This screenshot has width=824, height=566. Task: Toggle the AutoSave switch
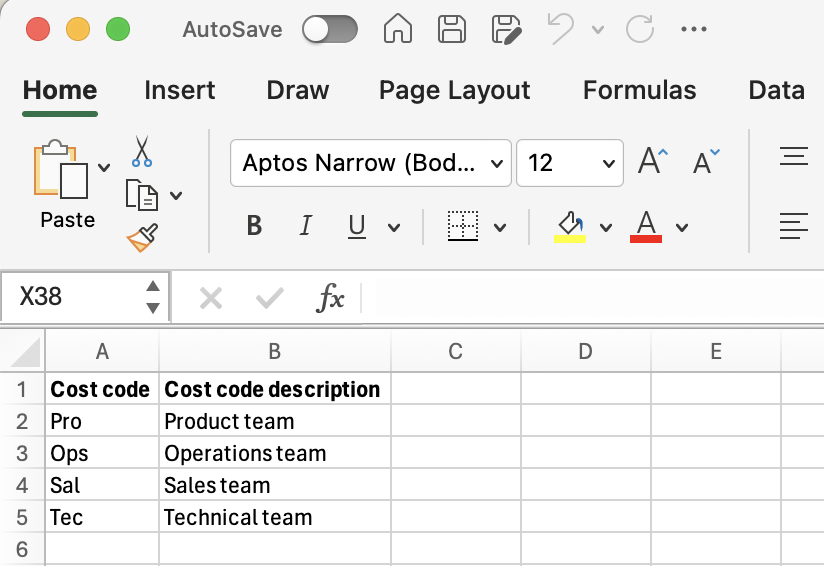click(330, 30)
